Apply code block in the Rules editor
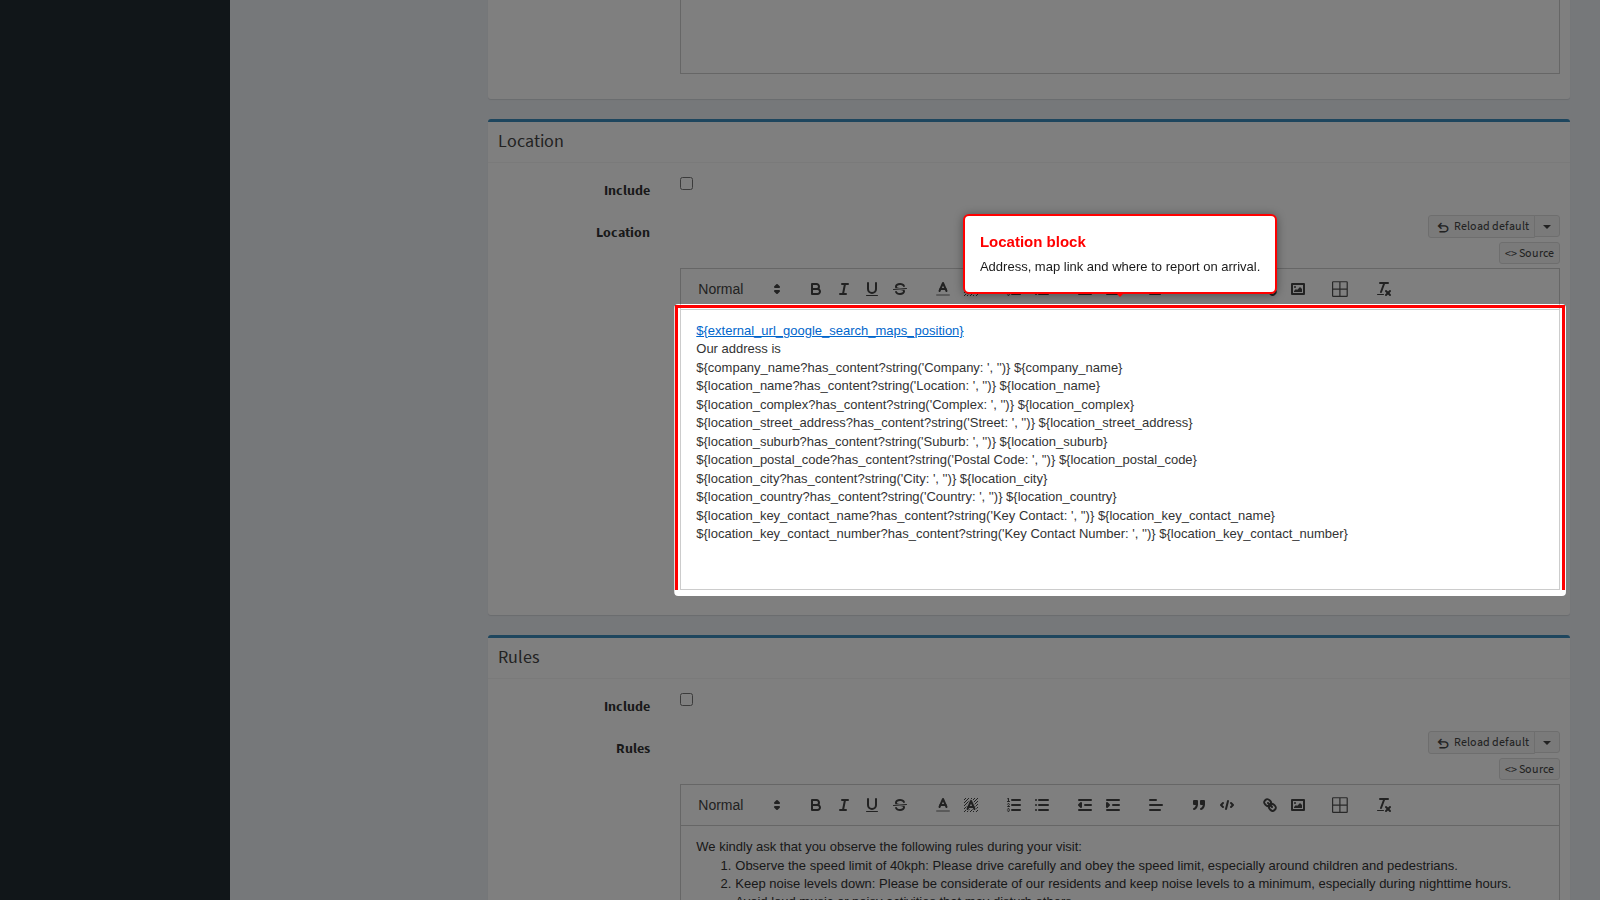The image size is (1600, 900). tap(1227, 805)
